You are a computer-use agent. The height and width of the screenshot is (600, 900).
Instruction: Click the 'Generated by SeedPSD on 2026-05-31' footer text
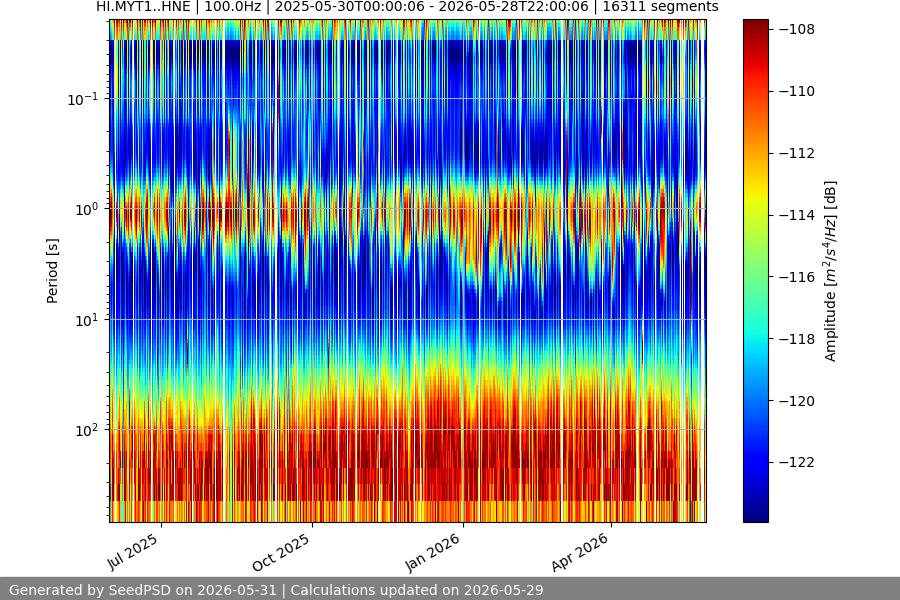click(x=143, y=590)
